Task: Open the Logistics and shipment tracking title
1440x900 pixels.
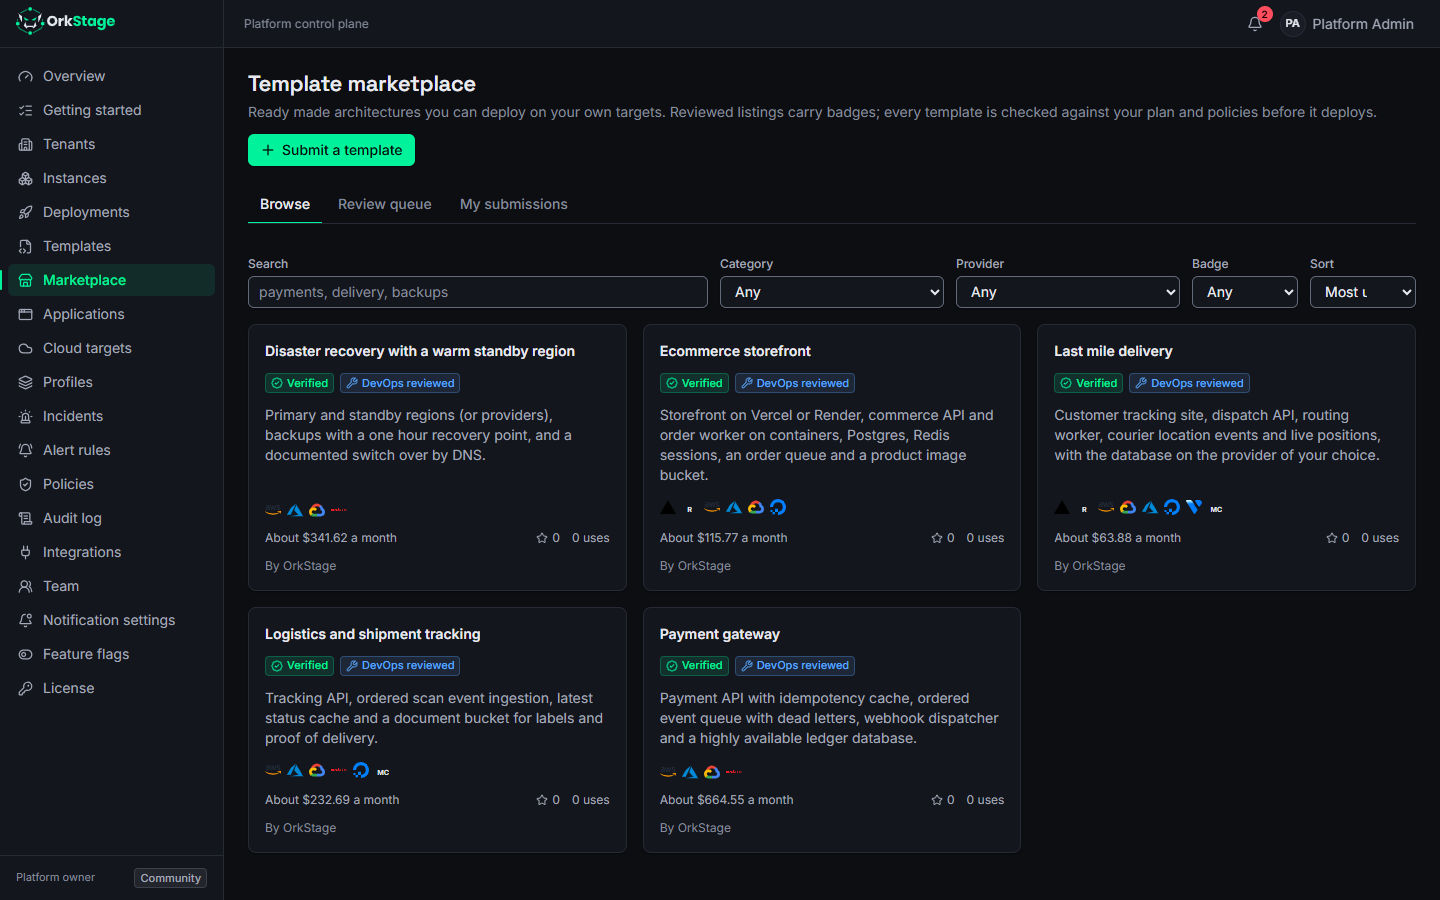Action: pos(373,634)
